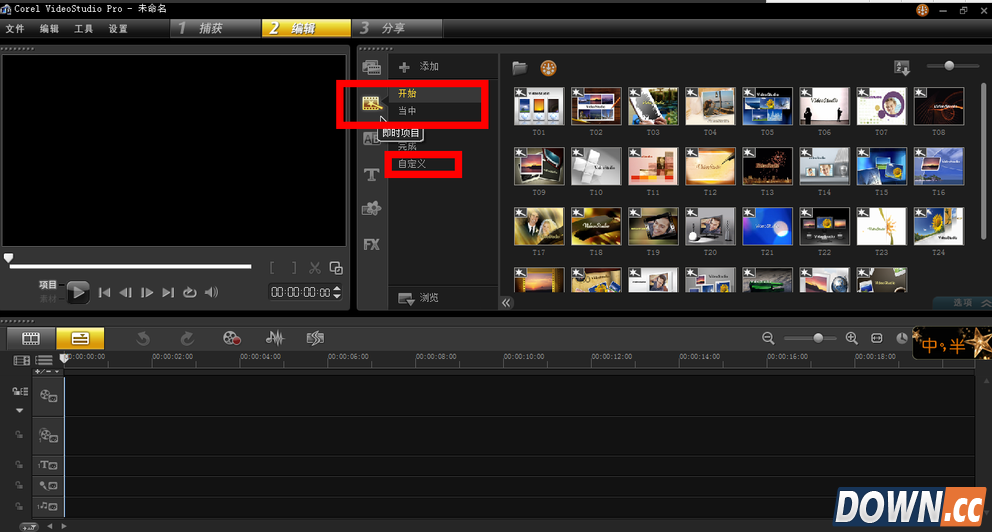Image resolution: width=992 pixels, height=532 pixels.
Task: Open the Title (T) library panel
Action: (372, 175)
